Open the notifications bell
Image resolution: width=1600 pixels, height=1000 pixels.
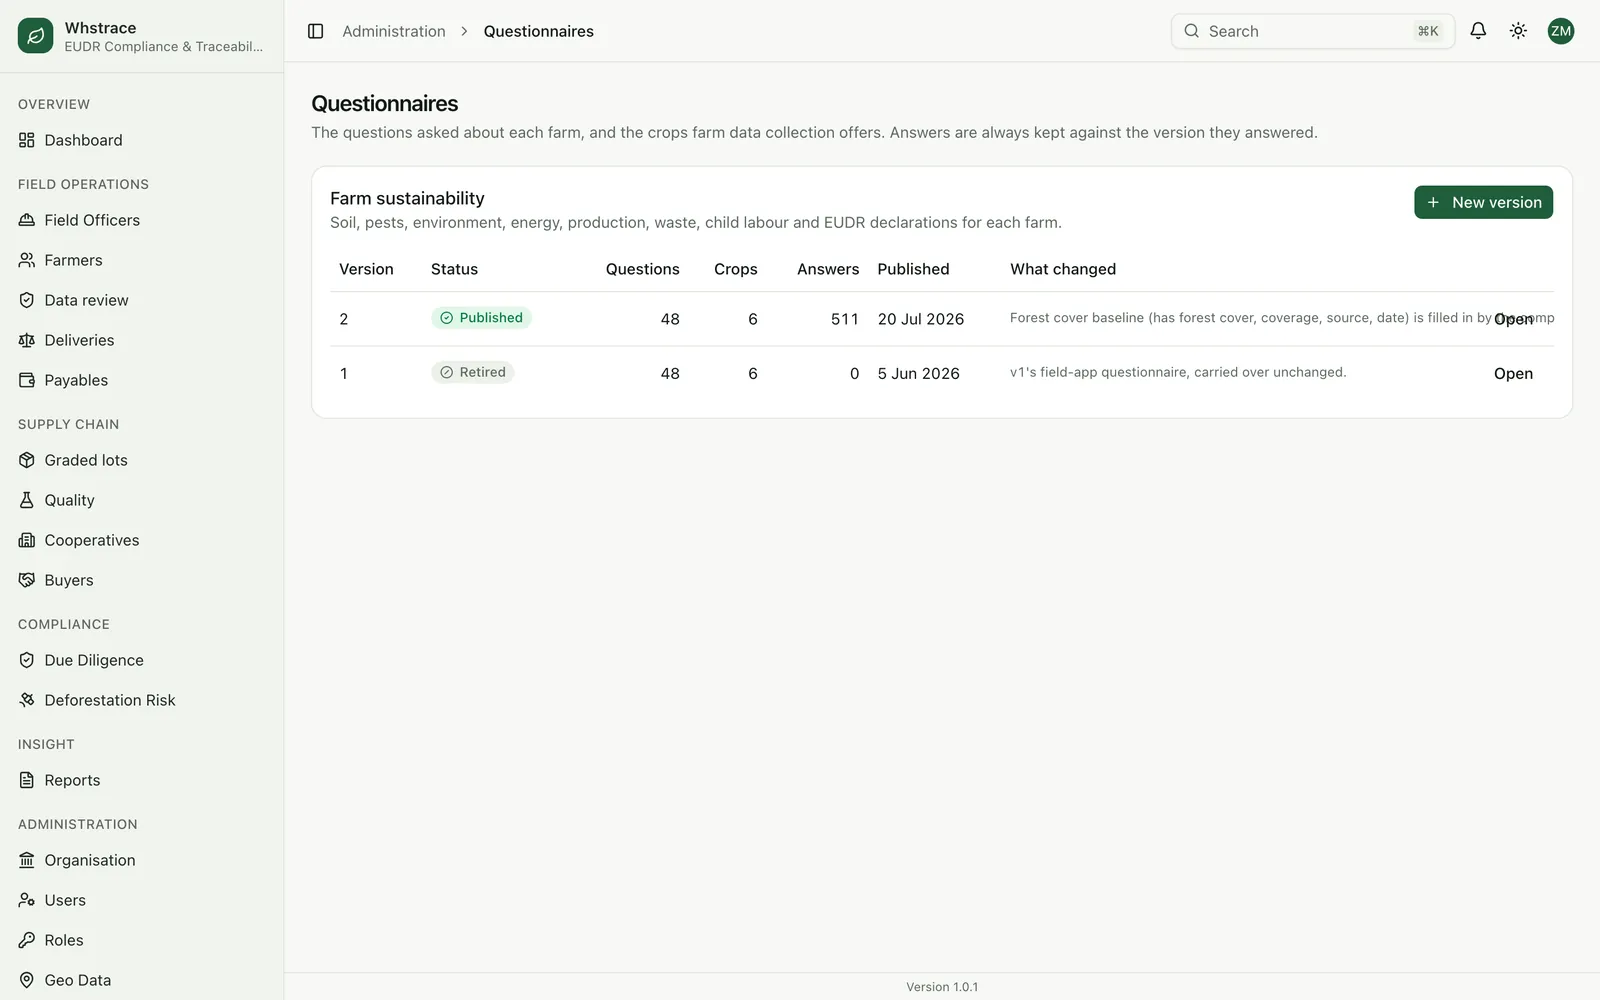coord(1478,31)
